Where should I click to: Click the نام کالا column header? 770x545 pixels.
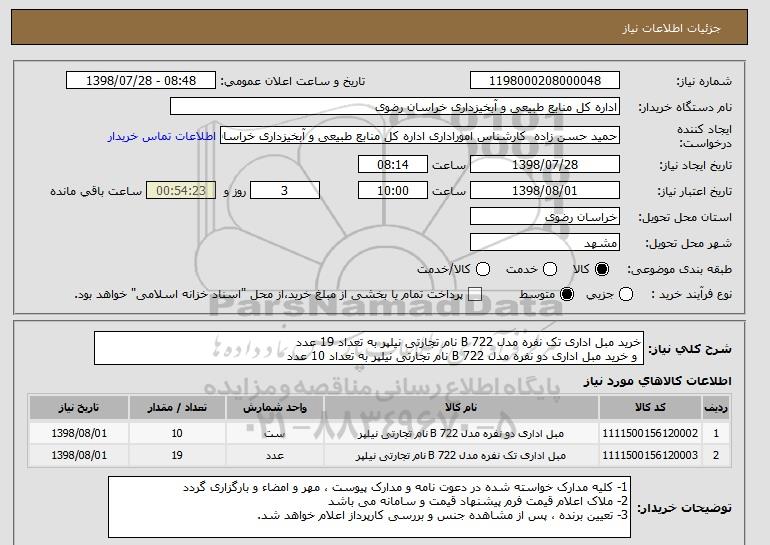click(x=461, y=408)
